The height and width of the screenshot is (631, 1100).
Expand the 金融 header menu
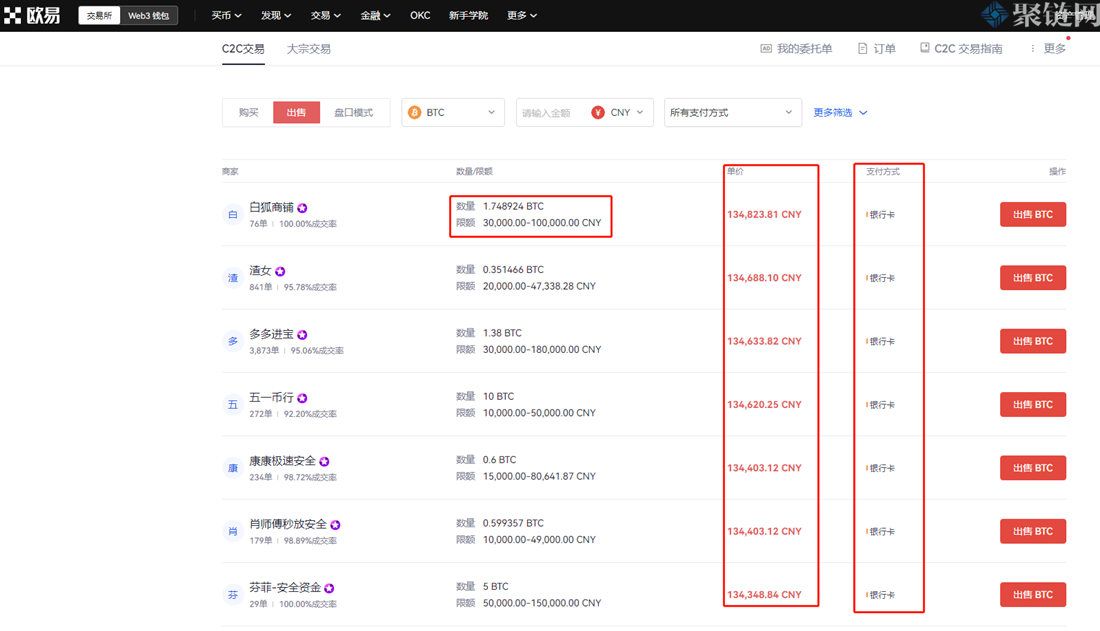click(x=375, y=15)
